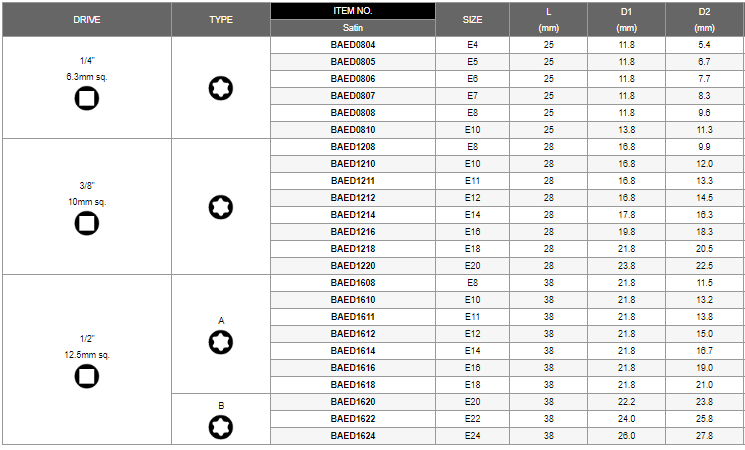Click the SIZE column header
This screenshot has height=450, width=745.
pyautogui.click(x=472, y=19)
